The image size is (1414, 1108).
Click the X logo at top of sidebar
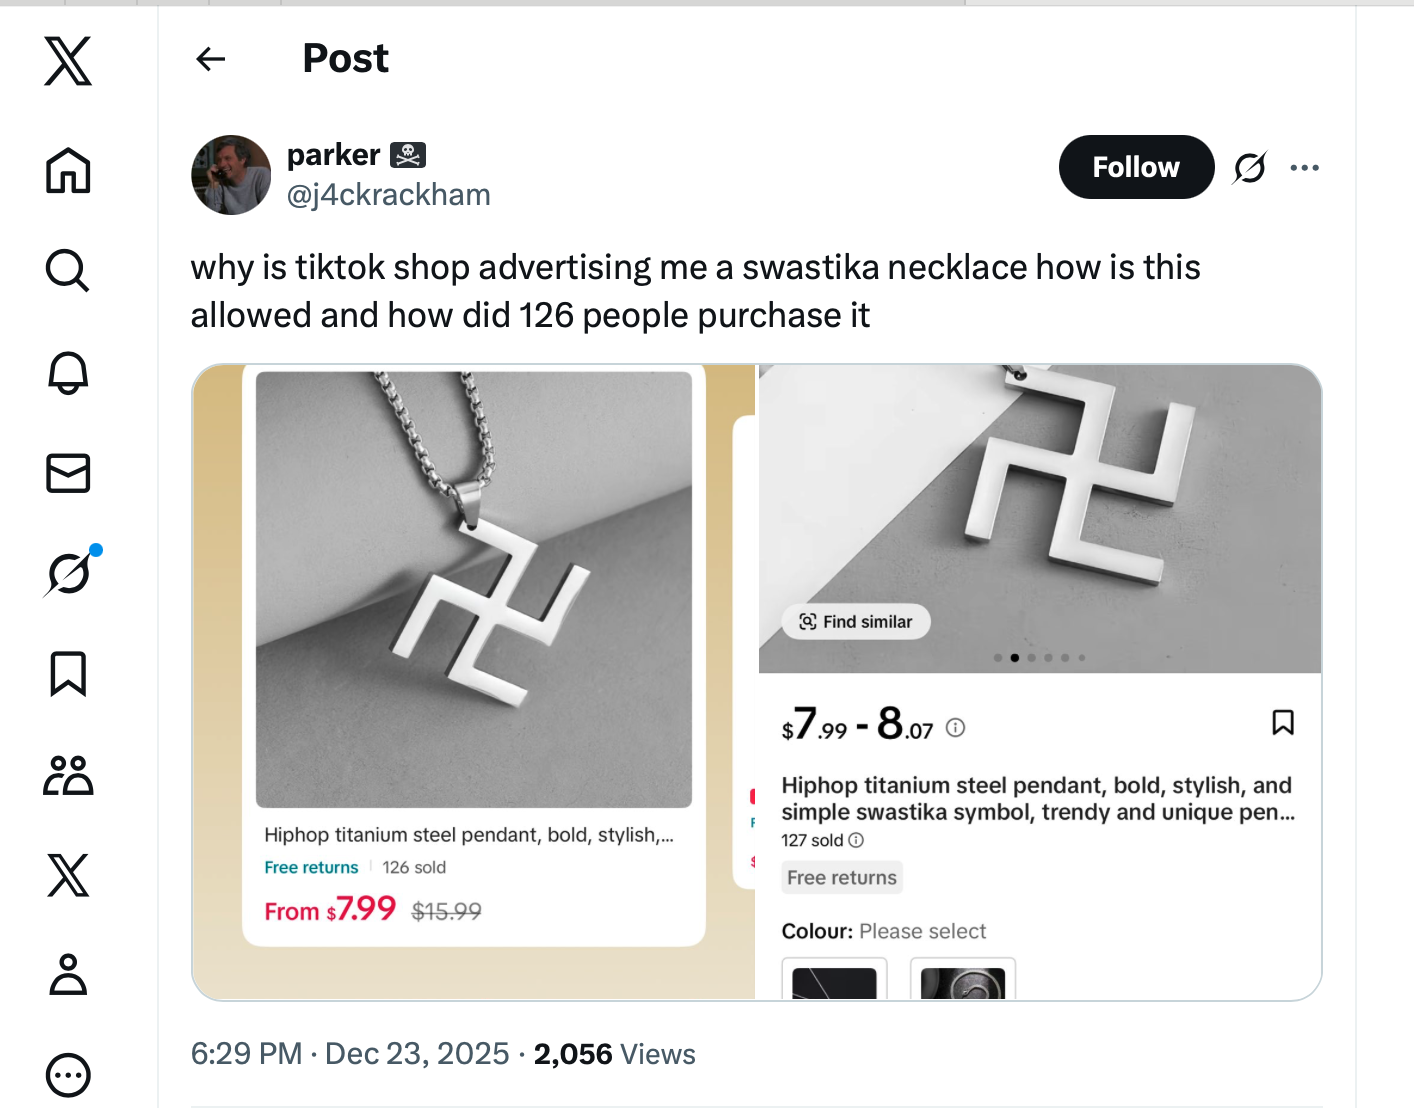[68, 62]
